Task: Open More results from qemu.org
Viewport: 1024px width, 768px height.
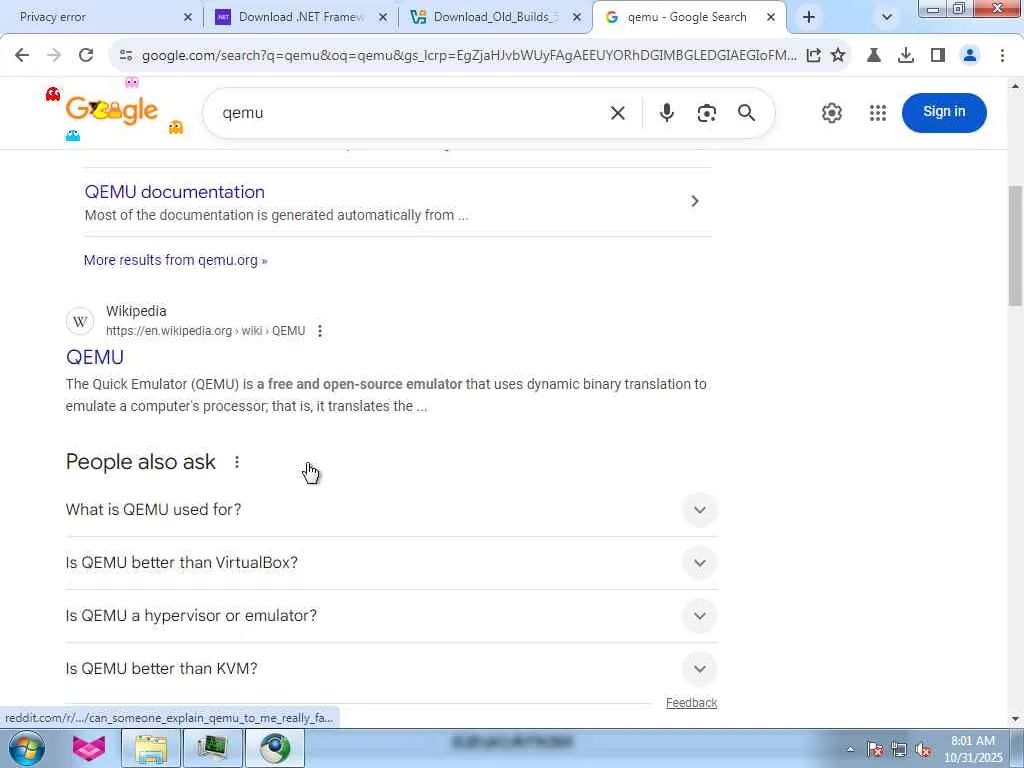Action: pyautogui.click(x=176, y=261)
